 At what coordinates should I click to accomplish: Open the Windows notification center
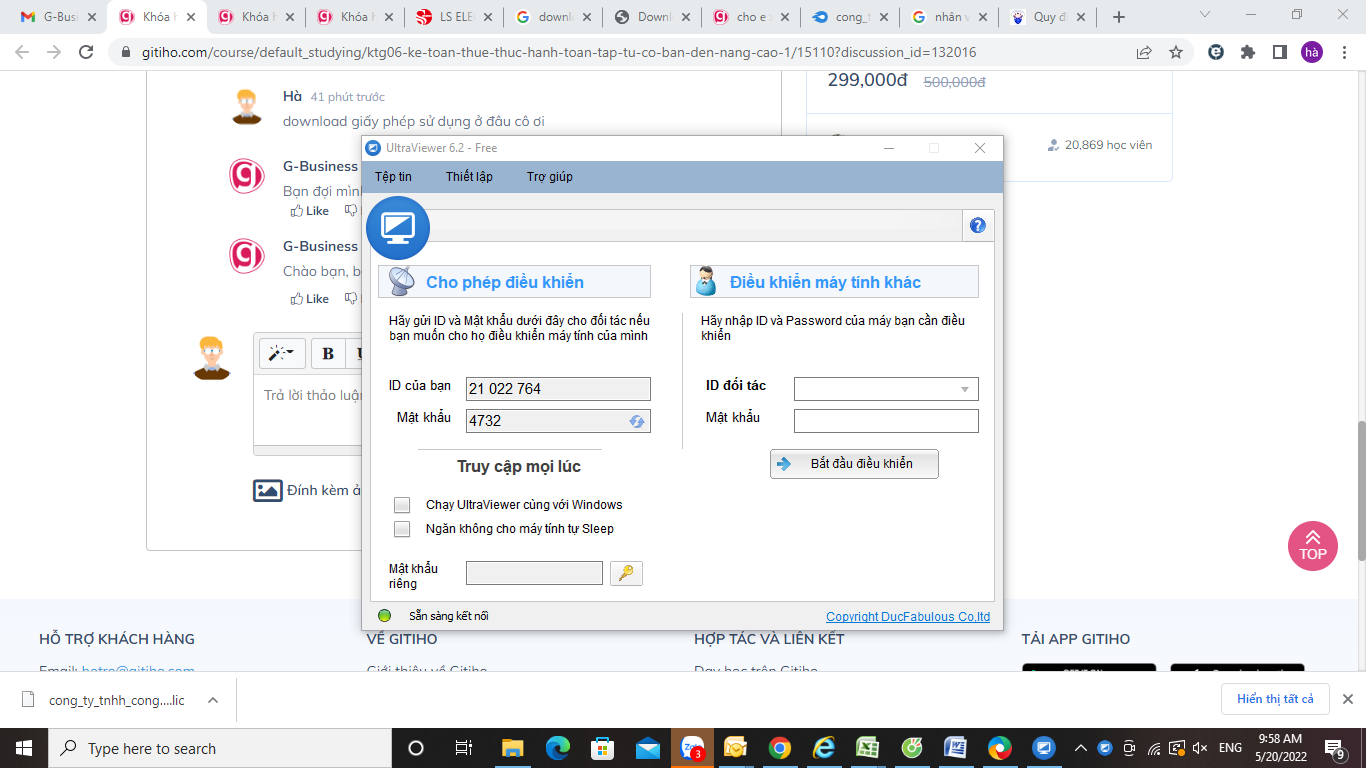coord(1335,748)
